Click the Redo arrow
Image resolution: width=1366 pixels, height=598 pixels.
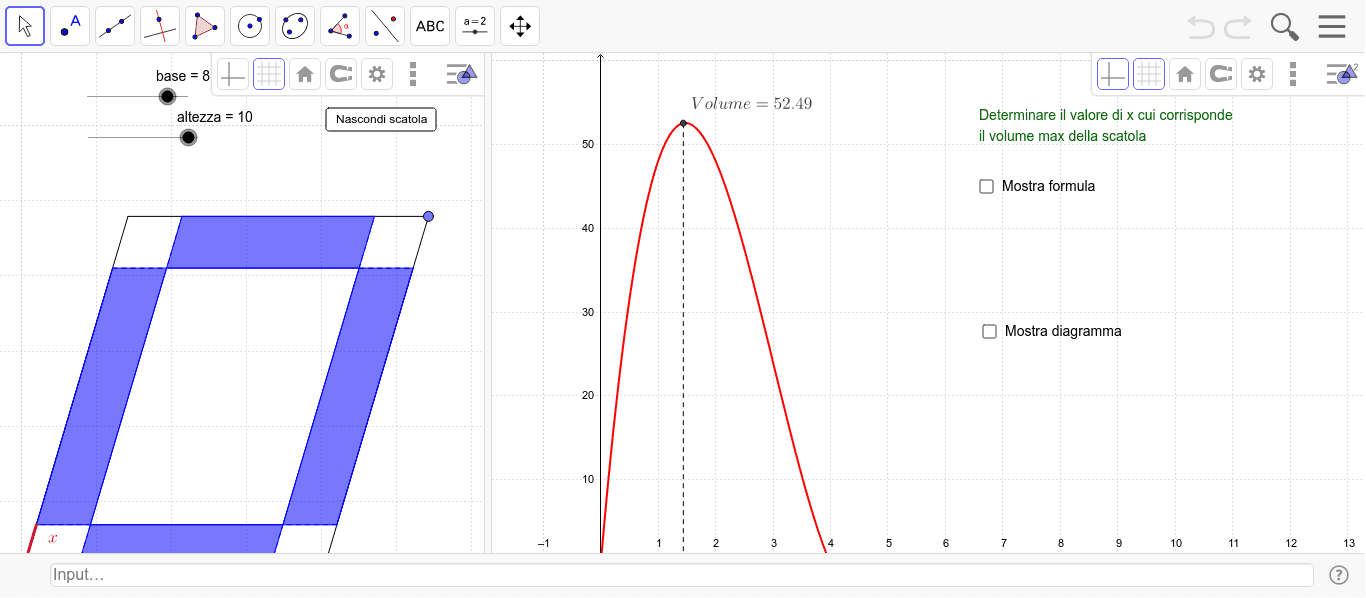click(1238, 27)
